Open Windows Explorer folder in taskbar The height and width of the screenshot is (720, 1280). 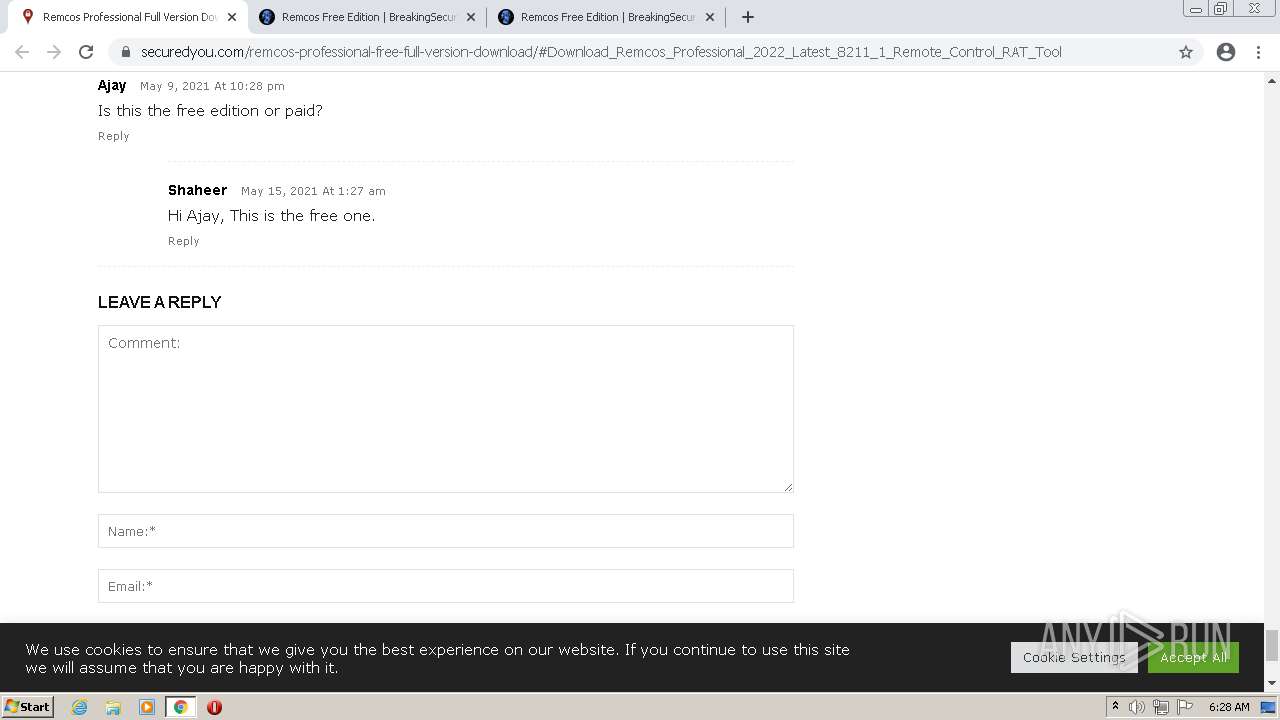click(x=113, y=707)
